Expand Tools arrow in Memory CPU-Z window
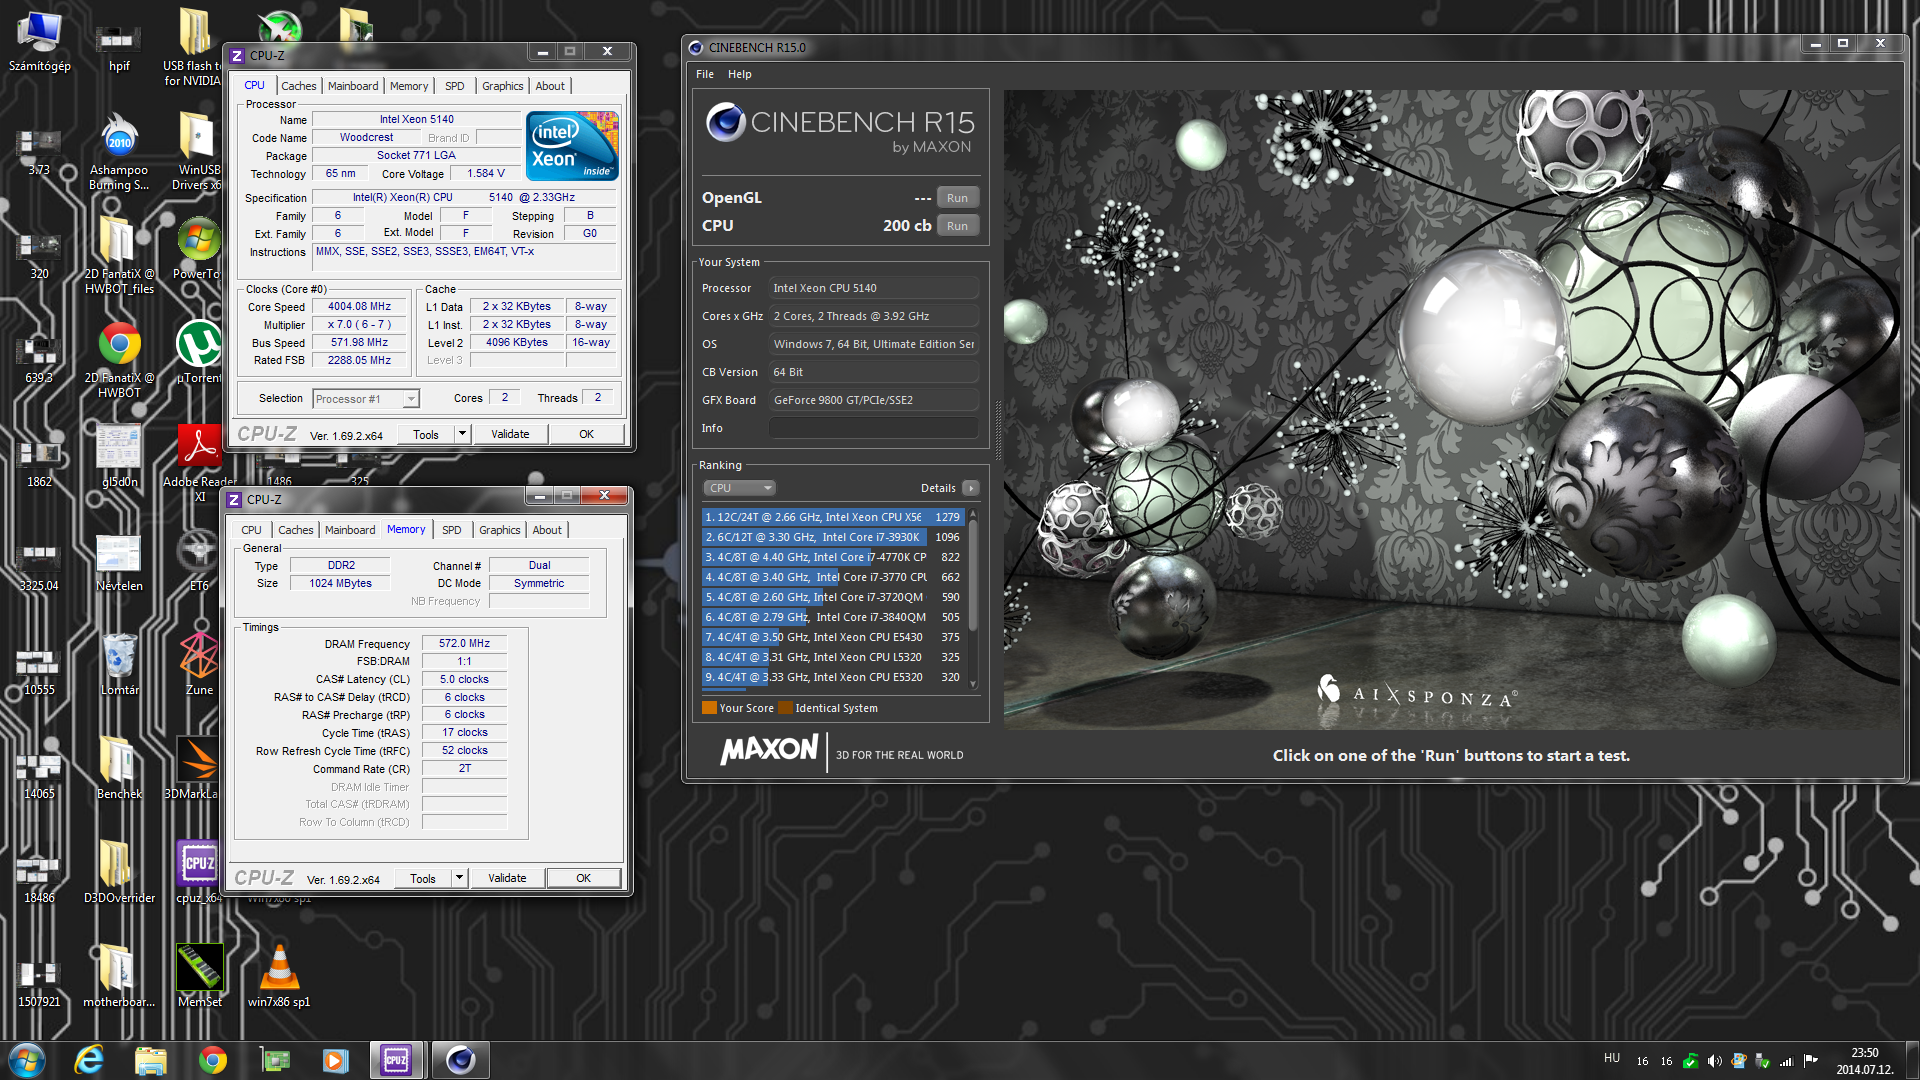This screenshot has height=1080, width=1920. [x=459, y=878]
